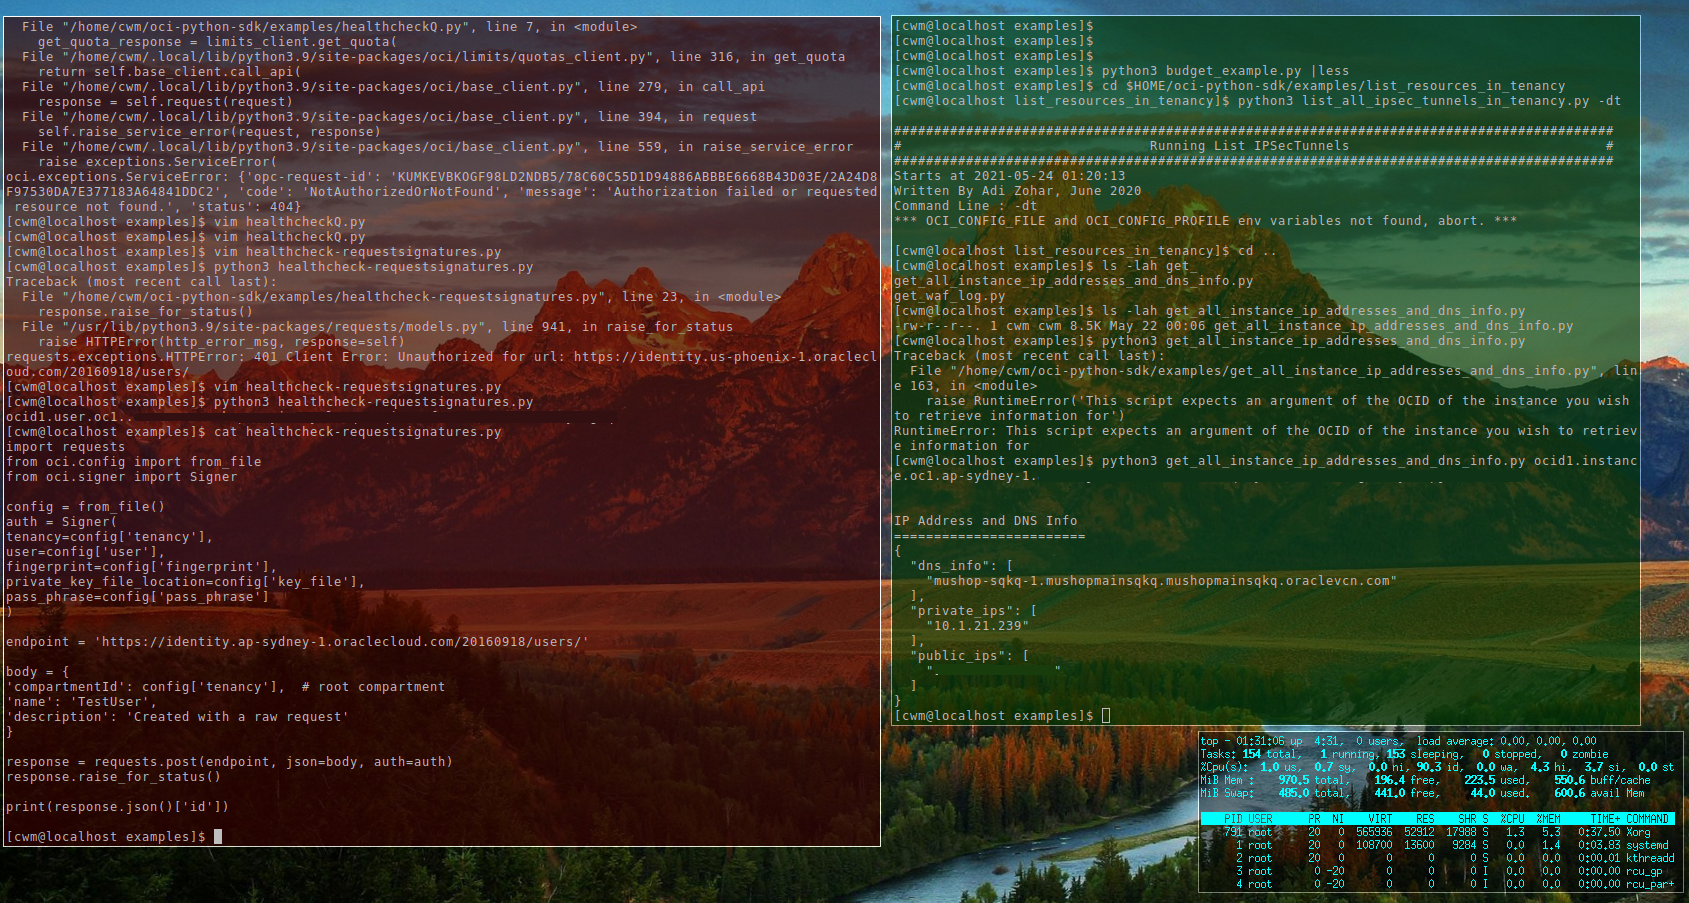The height and width of the screenshot is (903, 1689).
Task: Select 'raise HTTPError(http_error_msg, response=self)' line
Action: click(x=221, y=342)
